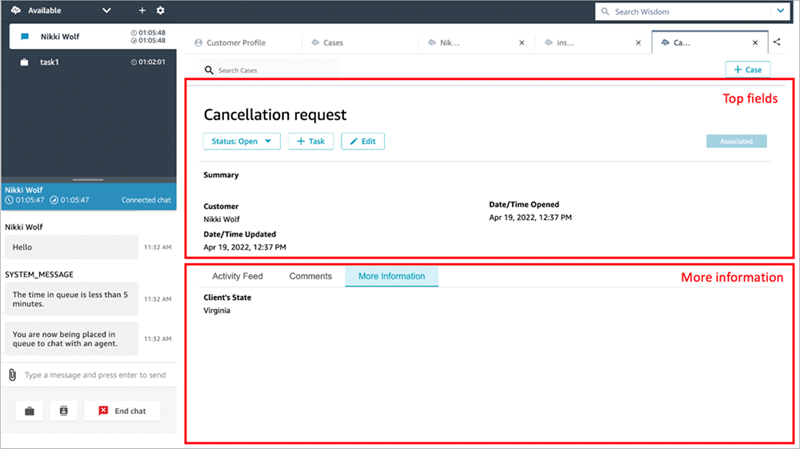Close the active Ca... case tab
The height and width of the screenshot is (449, 800).
click(755, 44)
